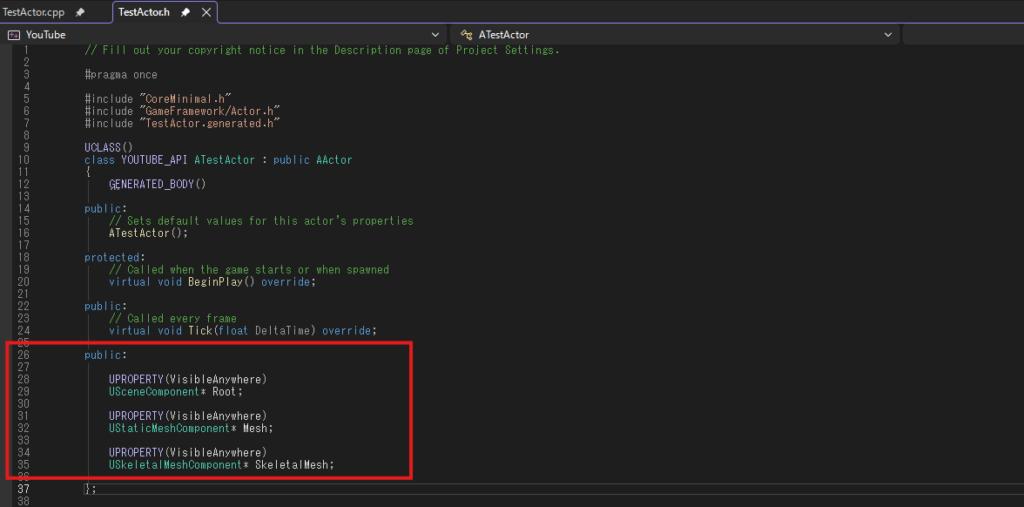Close the TestActor.h tab
The width and height of the screenshot is (1024, 507).
[206, 12]
